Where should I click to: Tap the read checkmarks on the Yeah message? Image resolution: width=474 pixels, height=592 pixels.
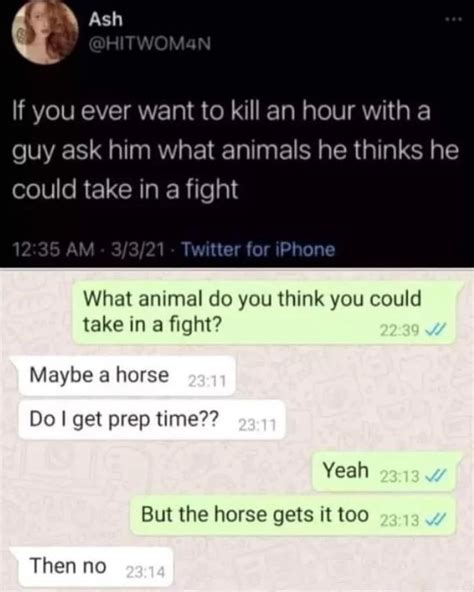point(436,475)
